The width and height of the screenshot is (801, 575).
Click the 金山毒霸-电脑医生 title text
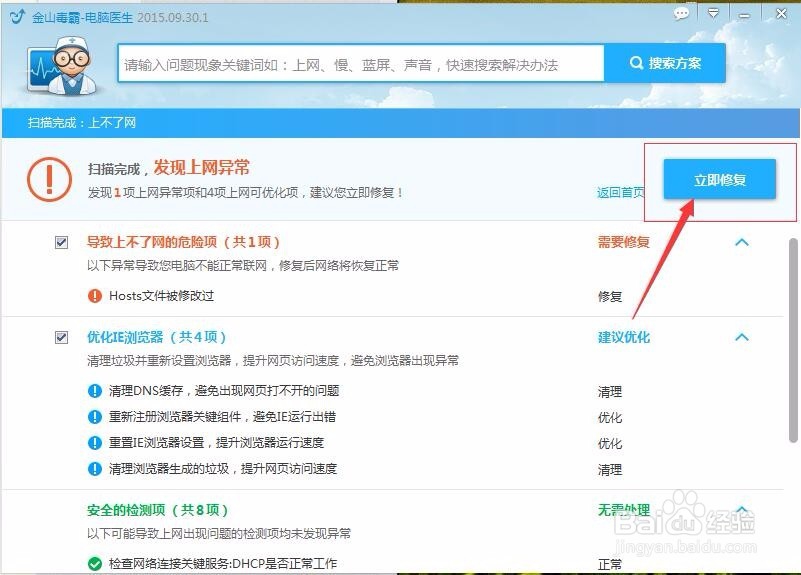(x=82, y=17)
